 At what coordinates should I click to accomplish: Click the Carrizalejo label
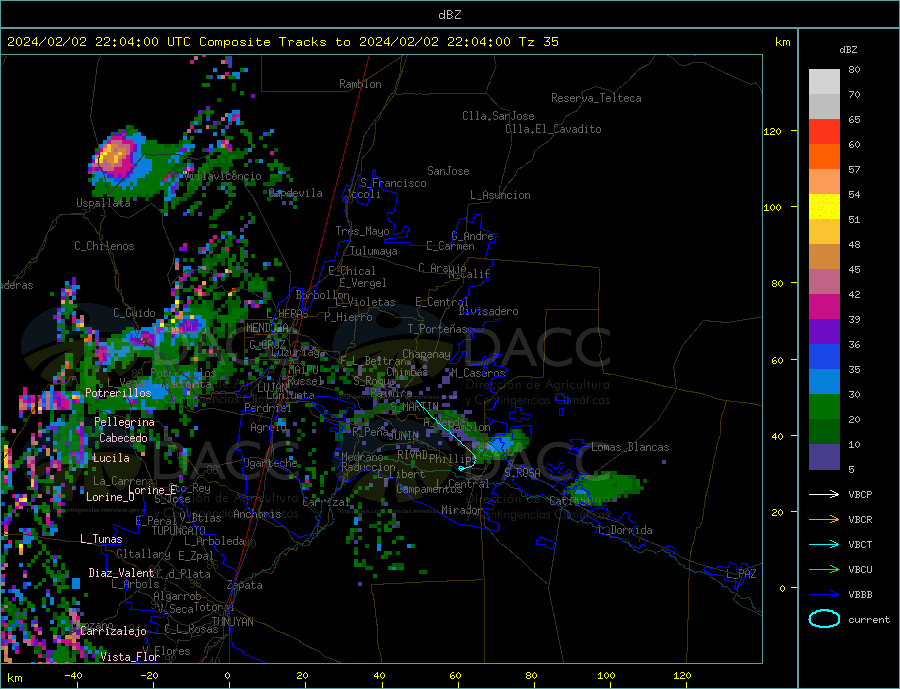tap(113, 631)
